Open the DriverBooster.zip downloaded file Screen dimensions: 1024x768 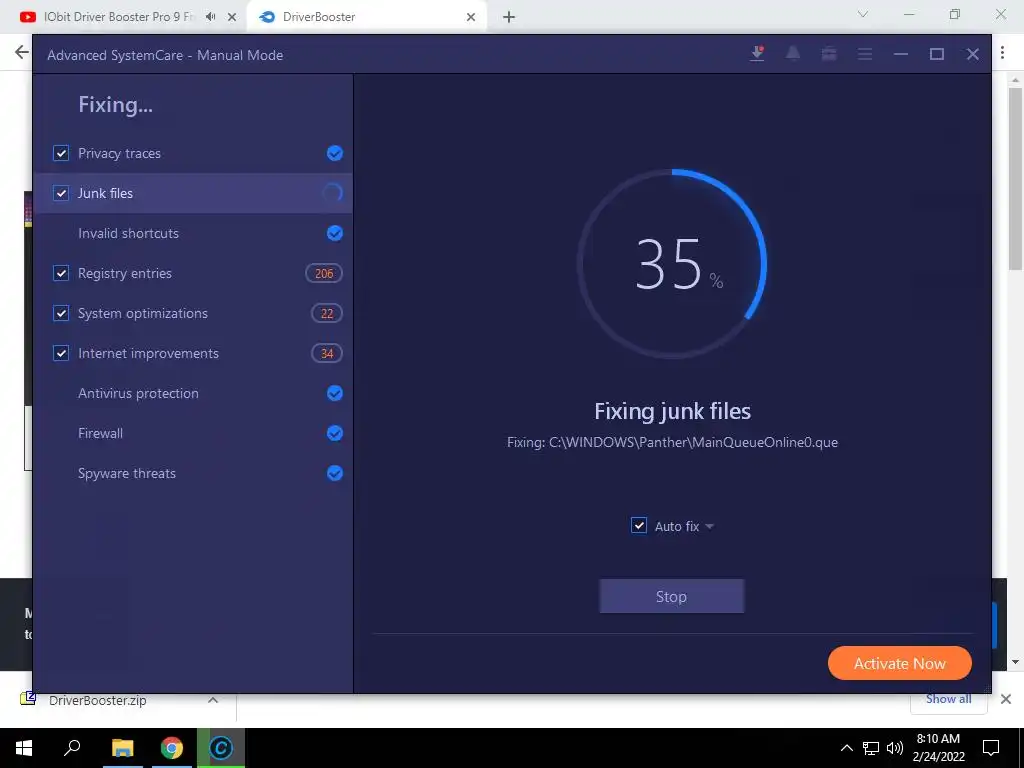pos(97,700)
